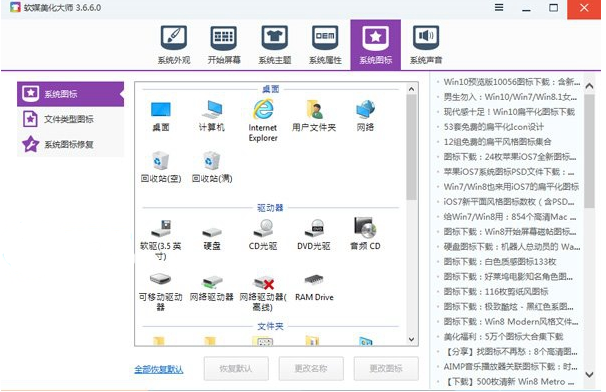Screen dimensions: 606x392
Task: Select the CD光驱 drive icon
Action: [x=263, y=235]
